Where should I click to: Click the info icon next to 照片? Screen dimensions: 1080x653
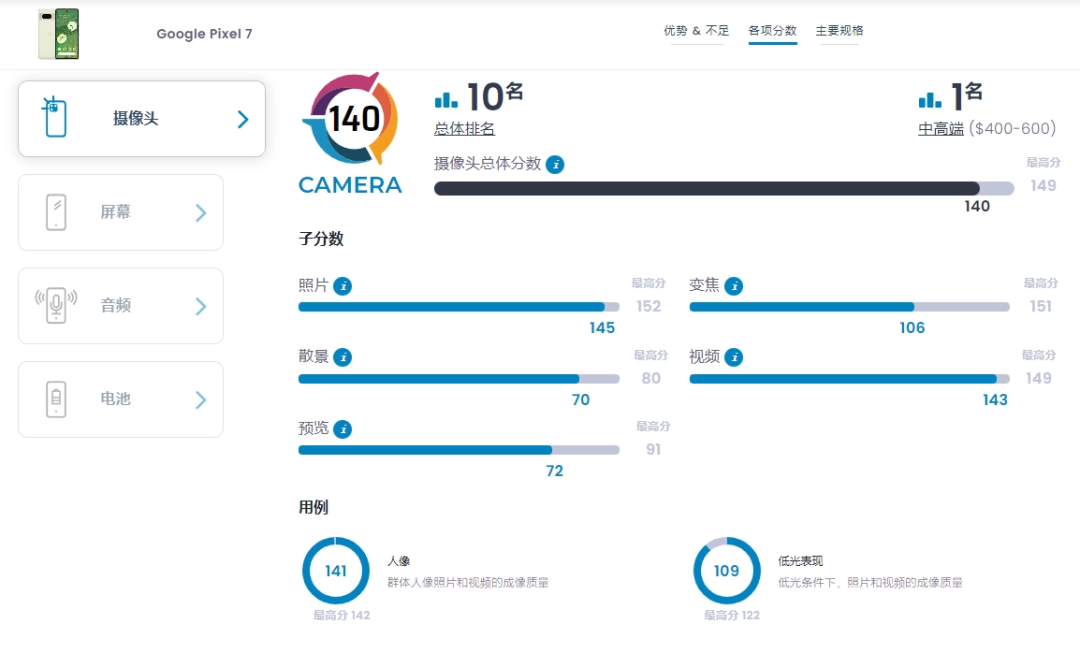tap(342, 286)
